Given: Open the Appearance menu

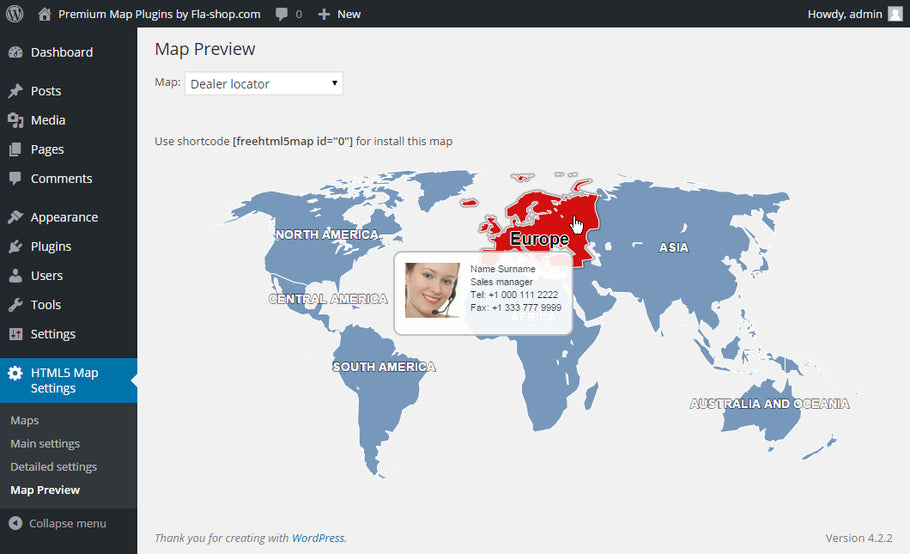Looking at the screenshot, I should (64, 217).
